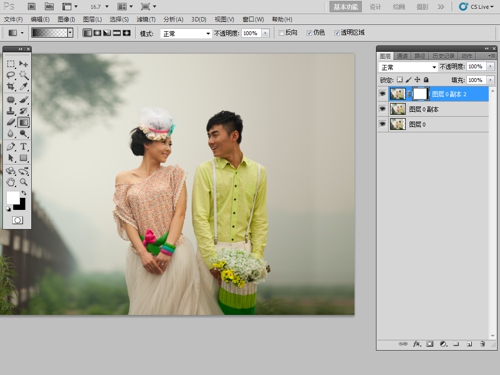Toggle lock image pixels brush icon
Screen dimensions: 500x375
[408, 80]
